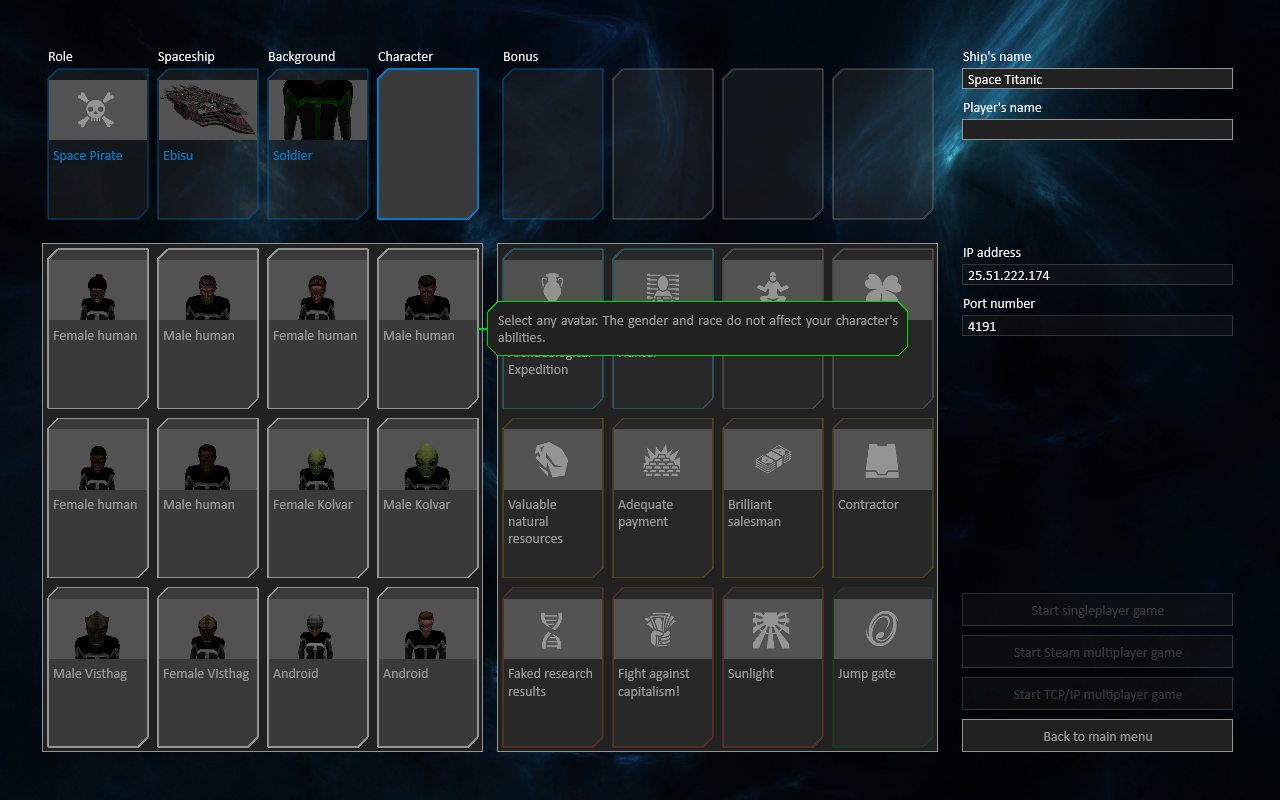Pick the Male Kolvar avatar
Screen dimensions: 1280x800
click(428, 497)
